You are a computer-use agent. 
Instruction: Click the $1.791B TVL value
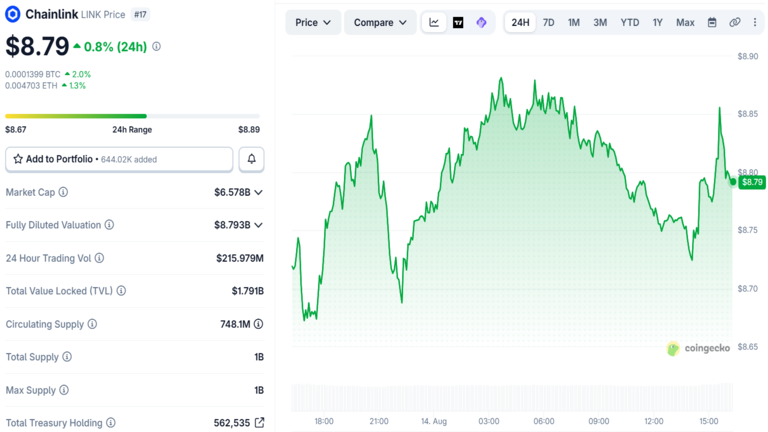248,291
